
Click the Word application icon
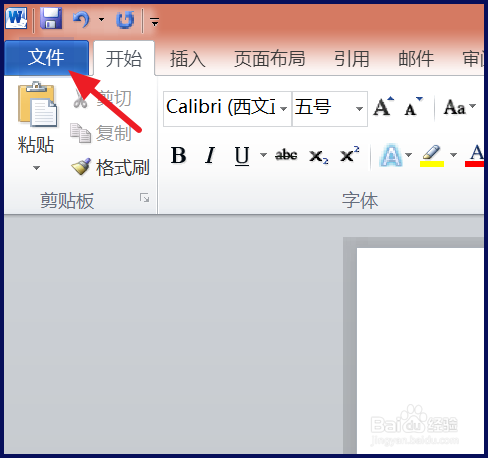click(16, 19)
